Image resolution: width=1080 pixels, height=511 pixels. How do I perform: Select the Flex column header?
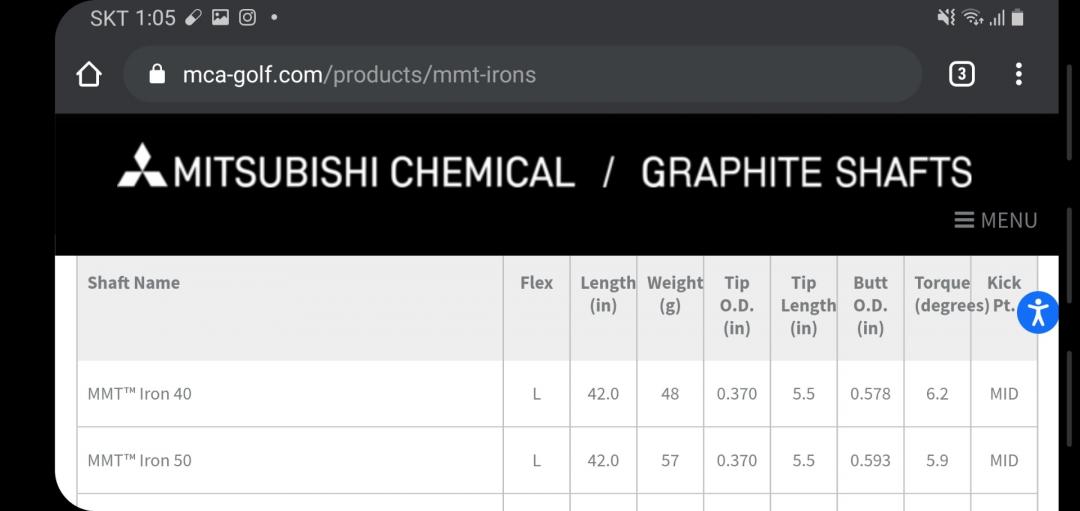pos(536,283)
